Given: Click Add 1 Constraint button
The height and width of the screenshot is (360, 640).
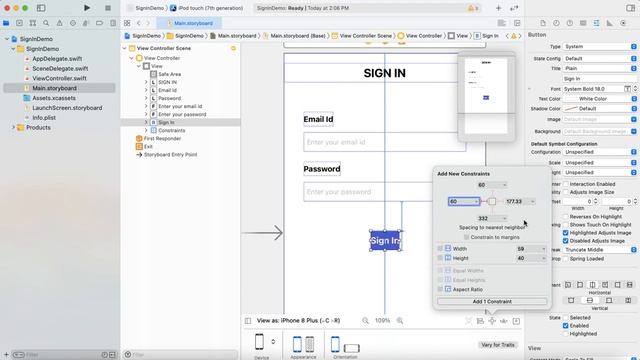Looking at the screenshot, I should pos(492,301).
